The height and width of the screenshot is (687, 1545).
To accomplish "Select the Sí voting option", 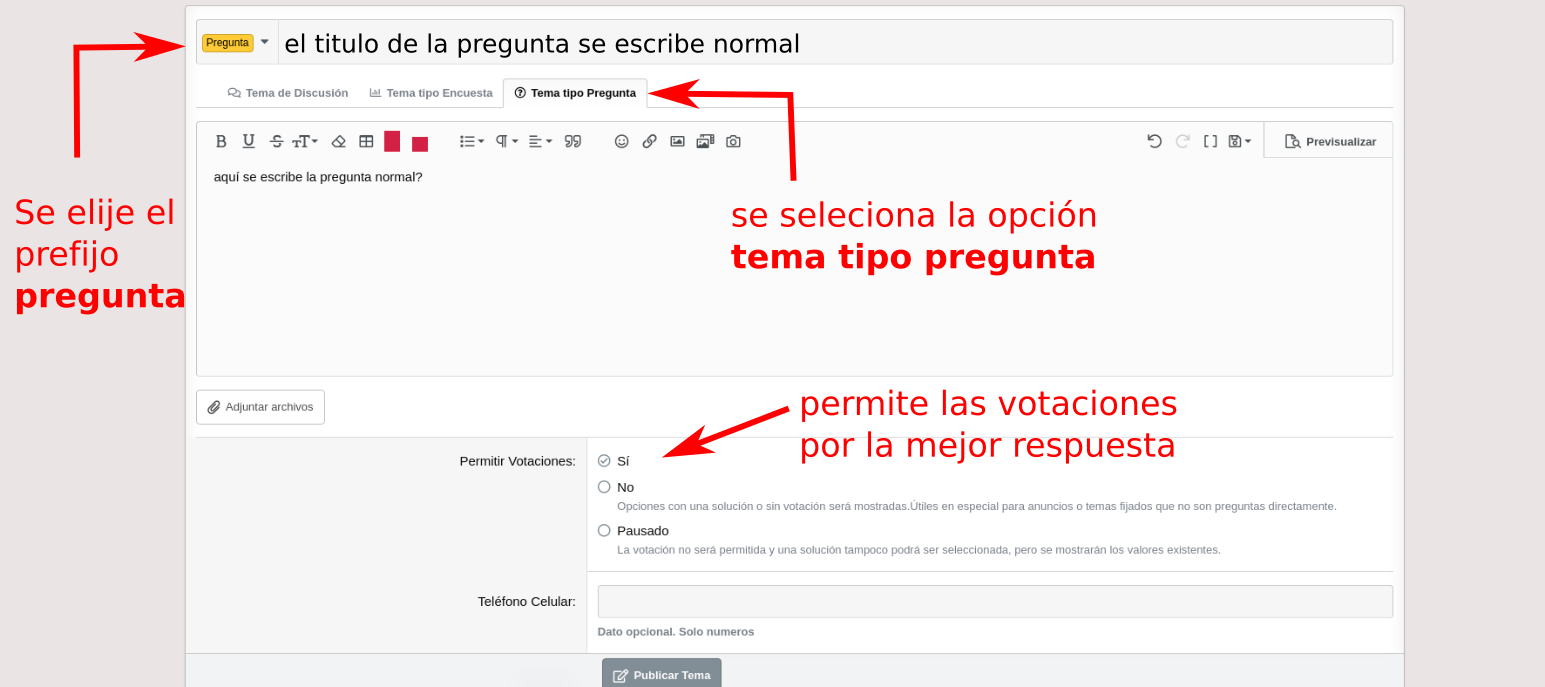I will 604,460.
